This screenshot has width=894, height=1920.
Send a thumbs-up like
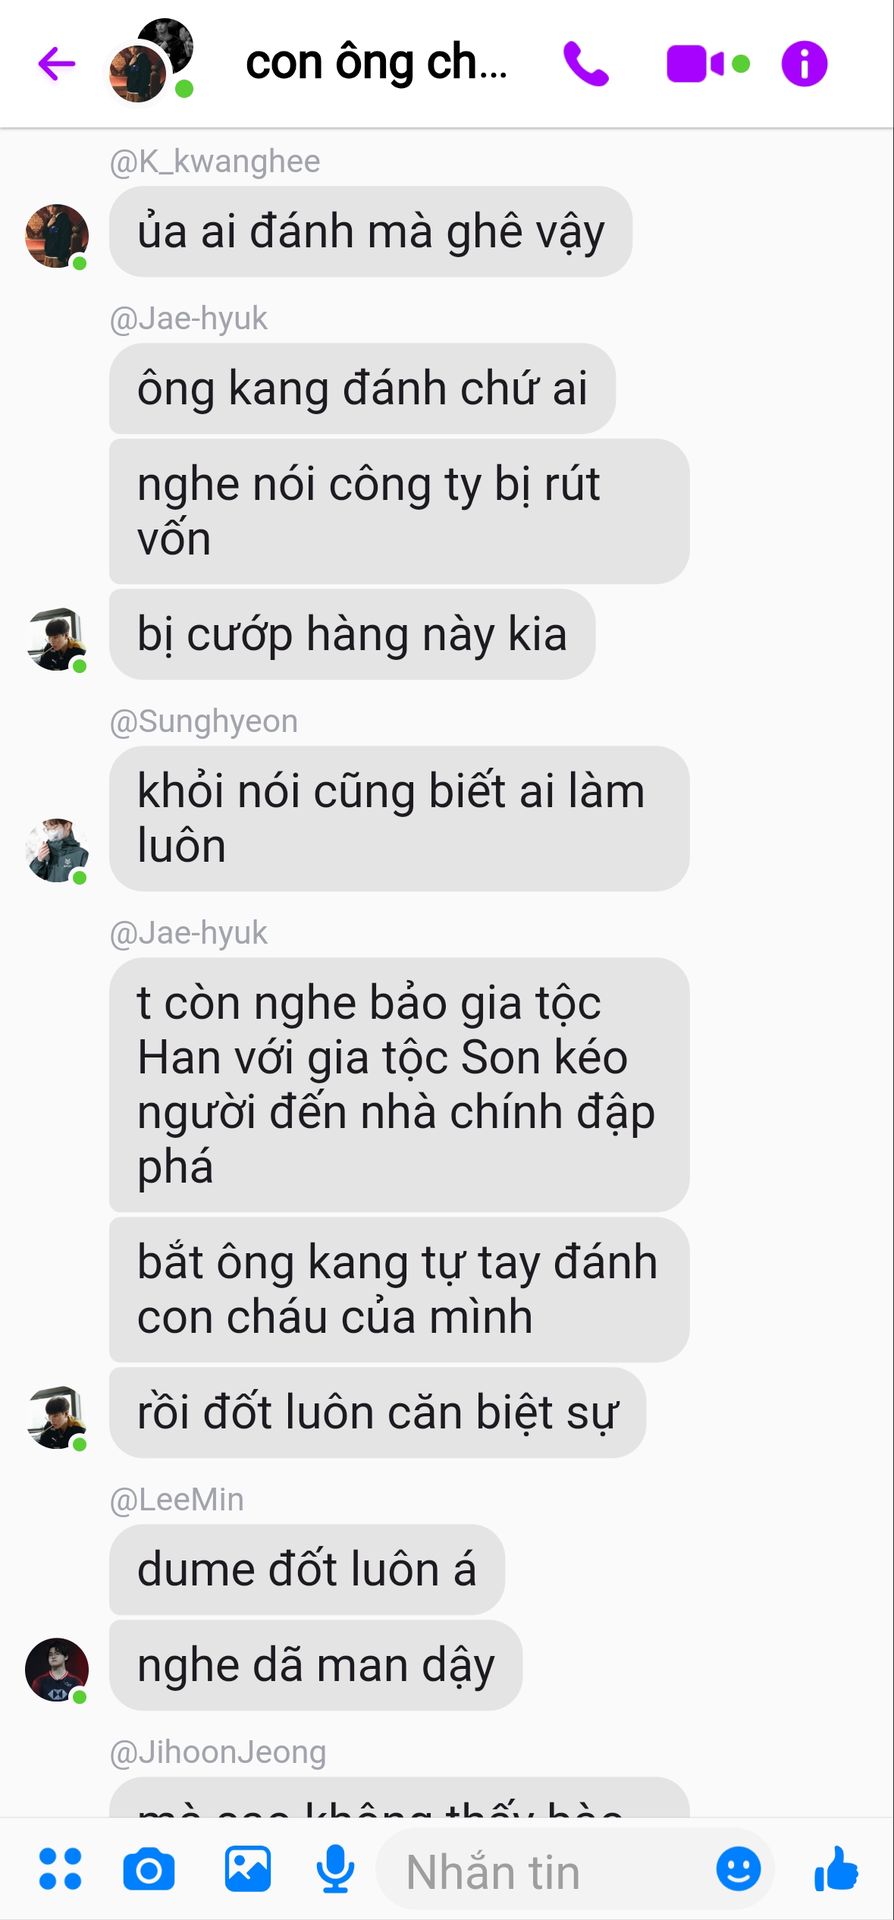coord(836,1868)
